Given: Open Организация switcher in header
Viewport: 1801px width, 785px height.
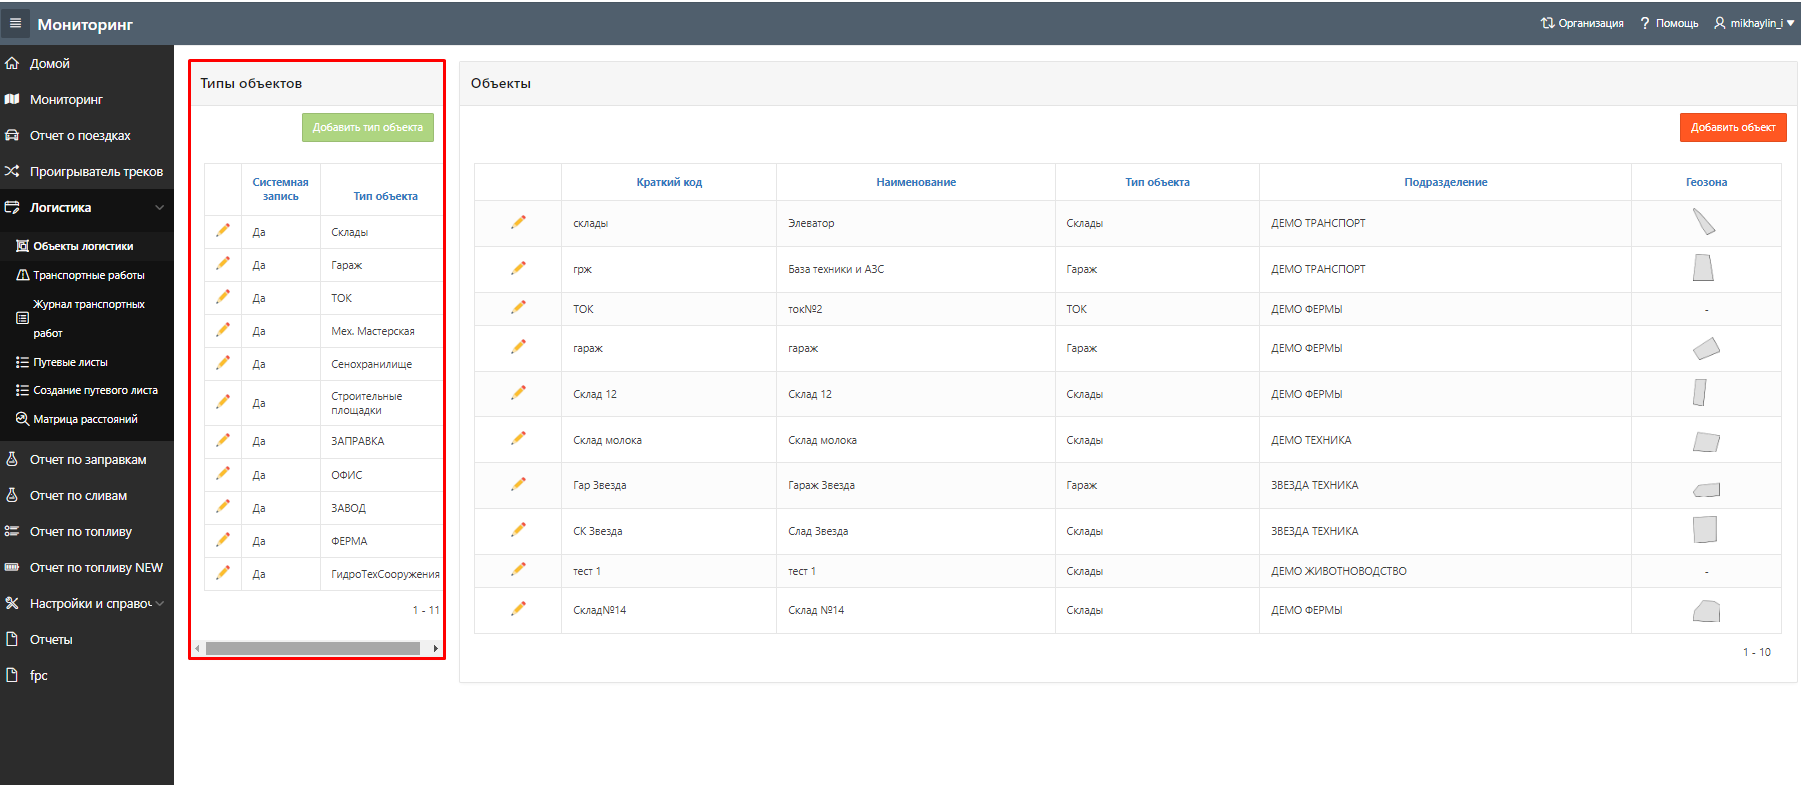Looking at the screenshot, I should [x=1582, y=23].
